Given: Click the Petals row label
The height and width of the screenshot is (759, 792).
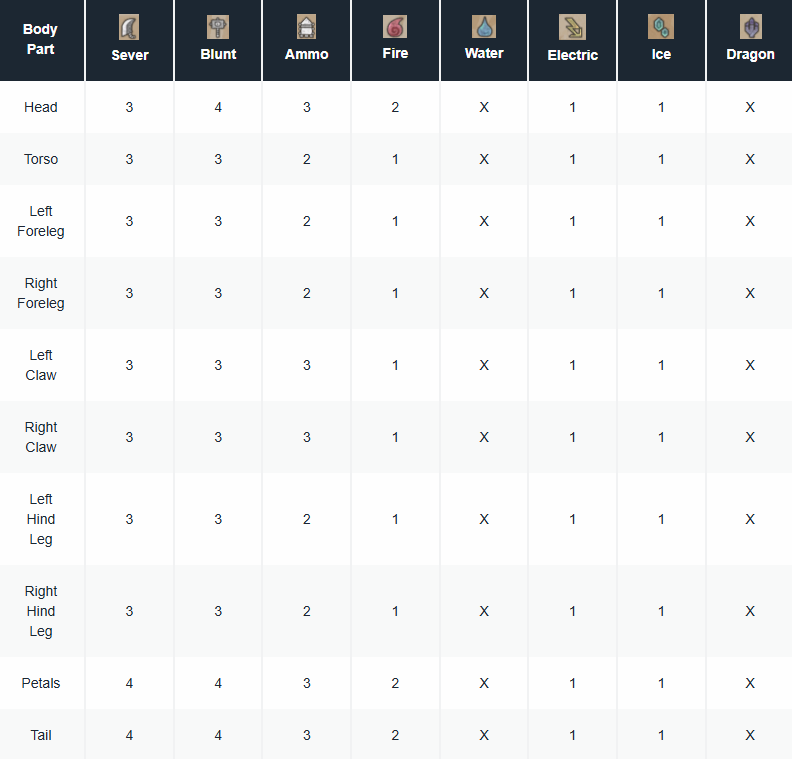Looking at the screenshot, I should 41,683.
